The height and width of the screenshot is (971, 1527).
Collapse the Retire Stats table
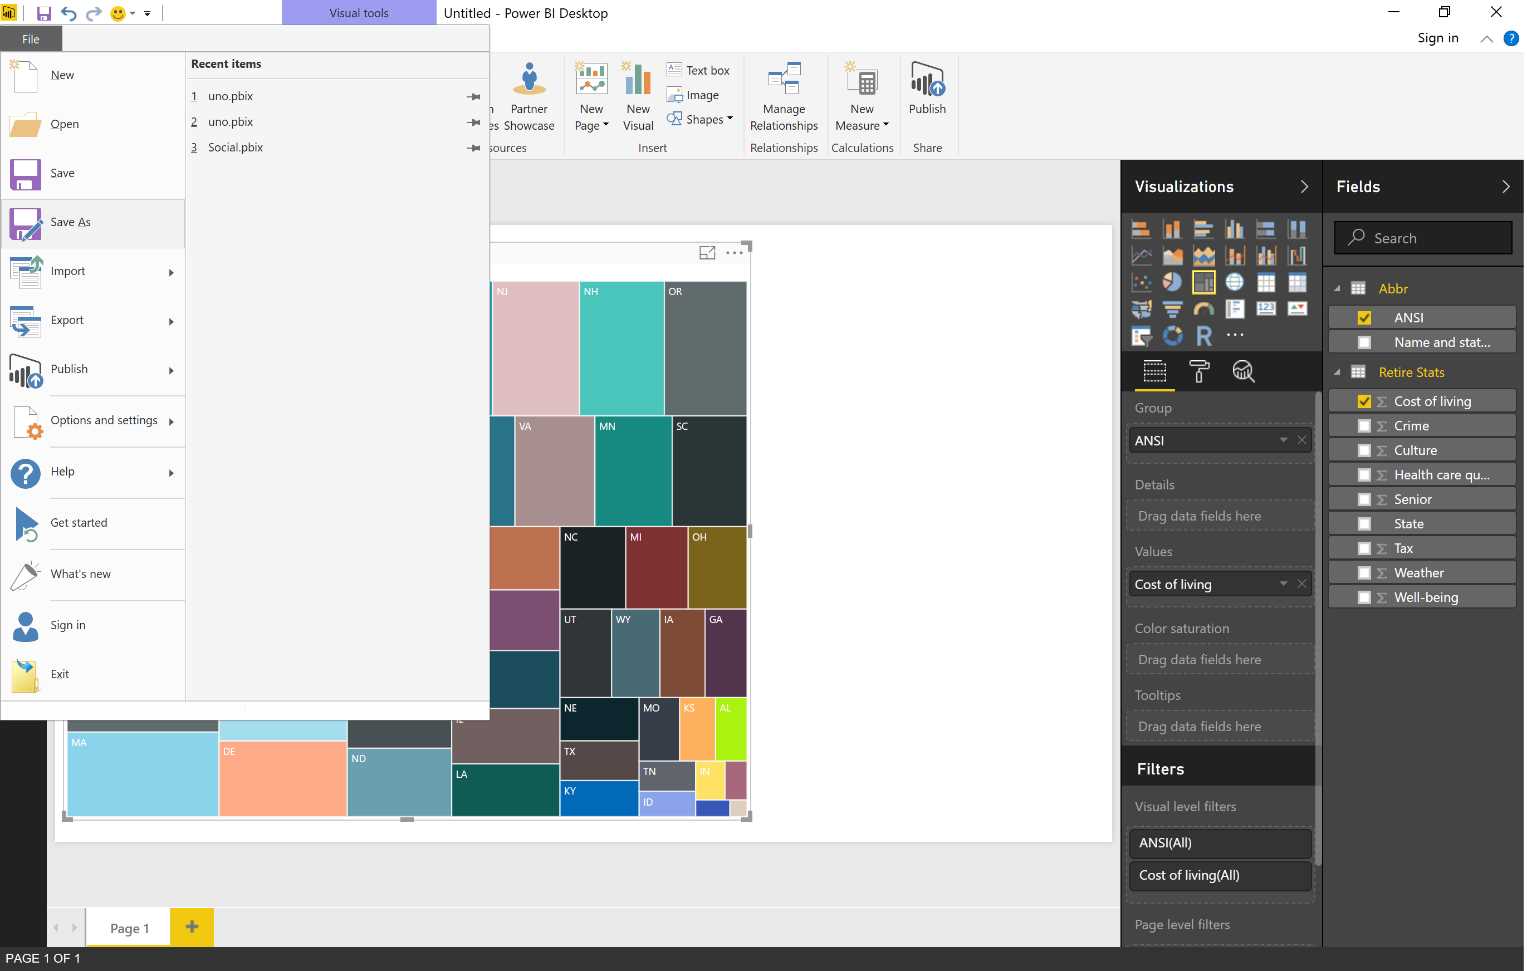click(x=1339, y=372)
